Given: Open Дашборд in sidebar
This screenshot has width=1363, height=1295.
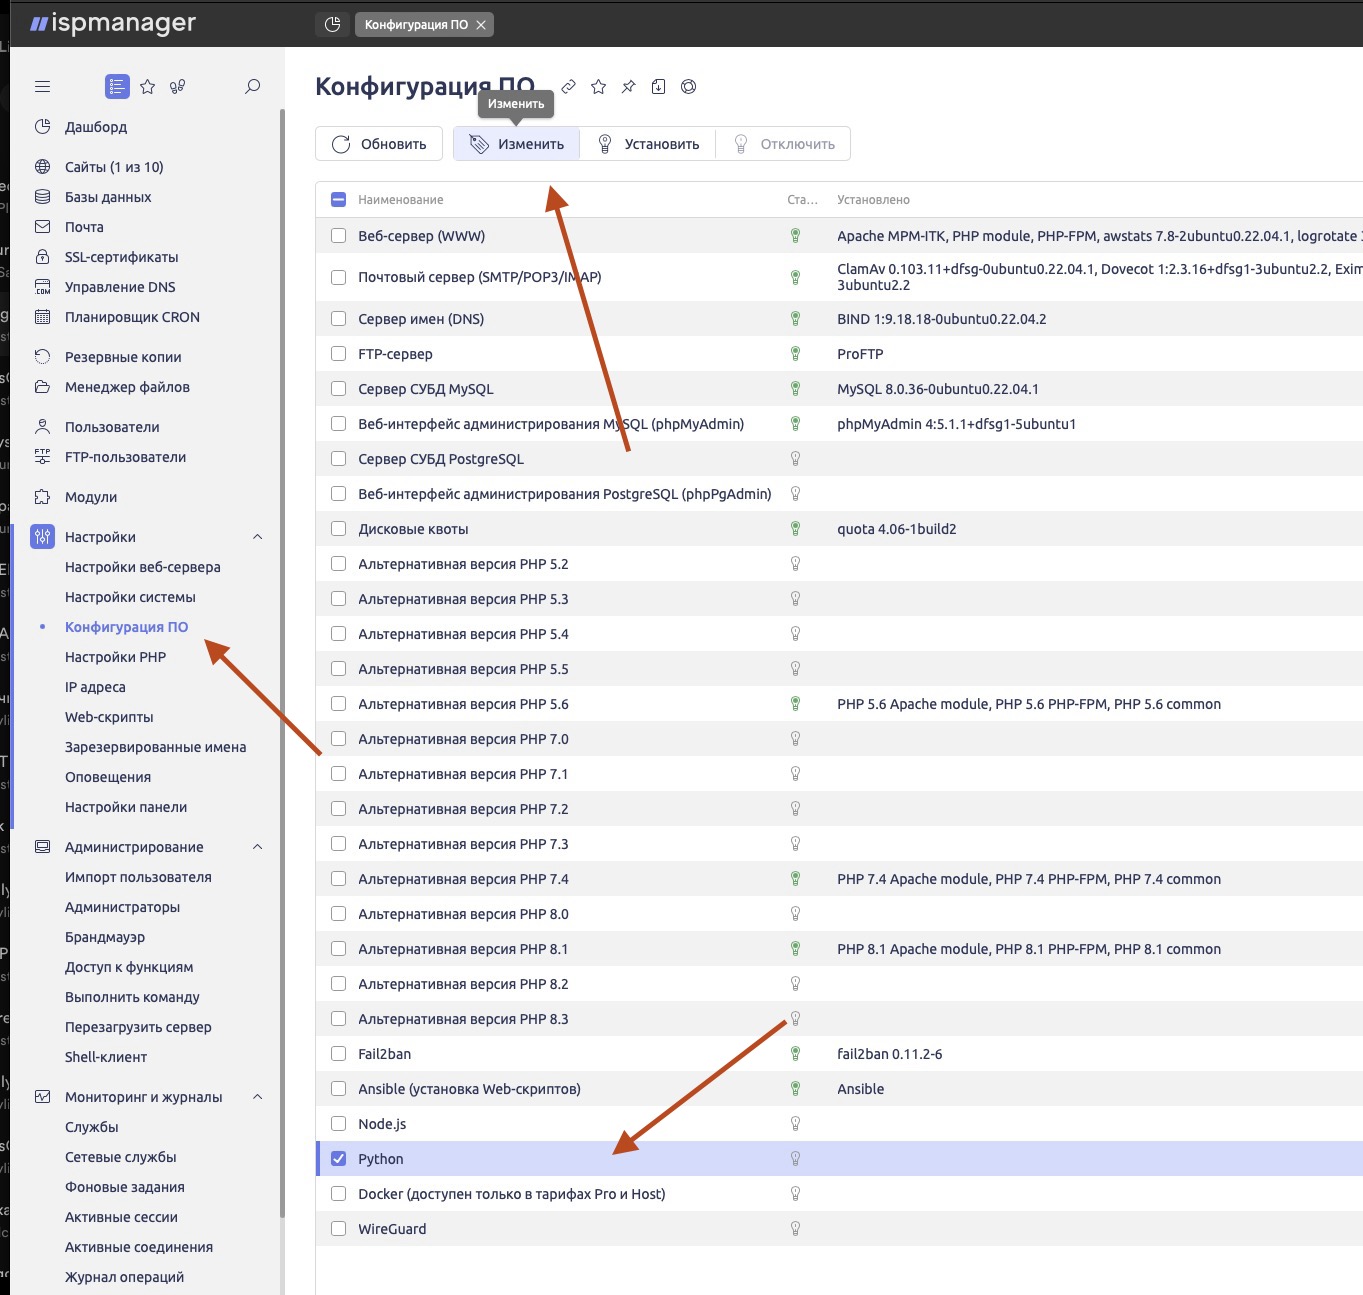Looking at the screenshot, I should point(96,127).
